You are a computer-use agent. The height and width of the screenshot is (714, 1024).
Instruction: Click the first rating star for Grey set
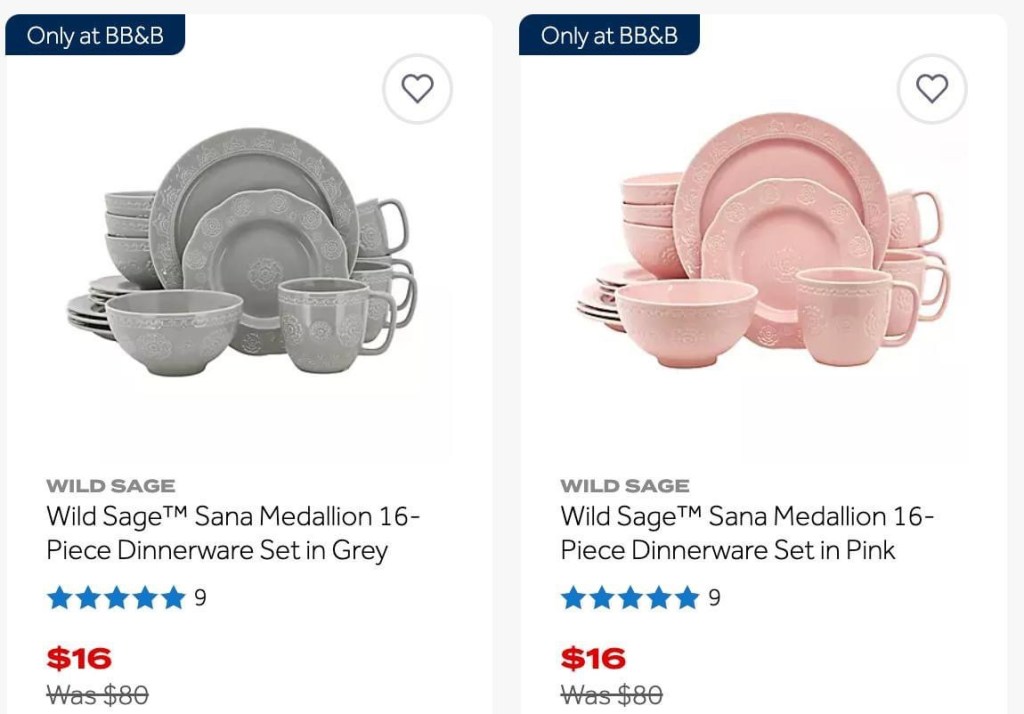tap(60, 598)
